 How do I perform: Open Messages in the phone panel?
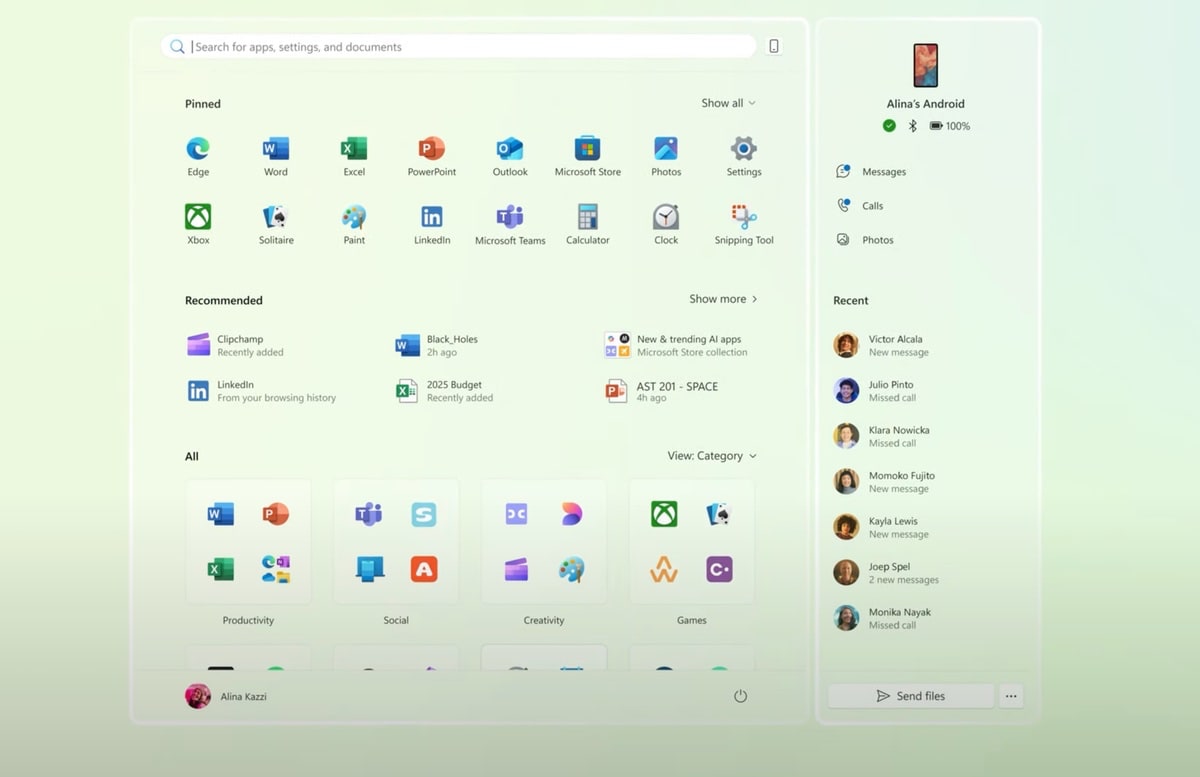pos(882,172)
